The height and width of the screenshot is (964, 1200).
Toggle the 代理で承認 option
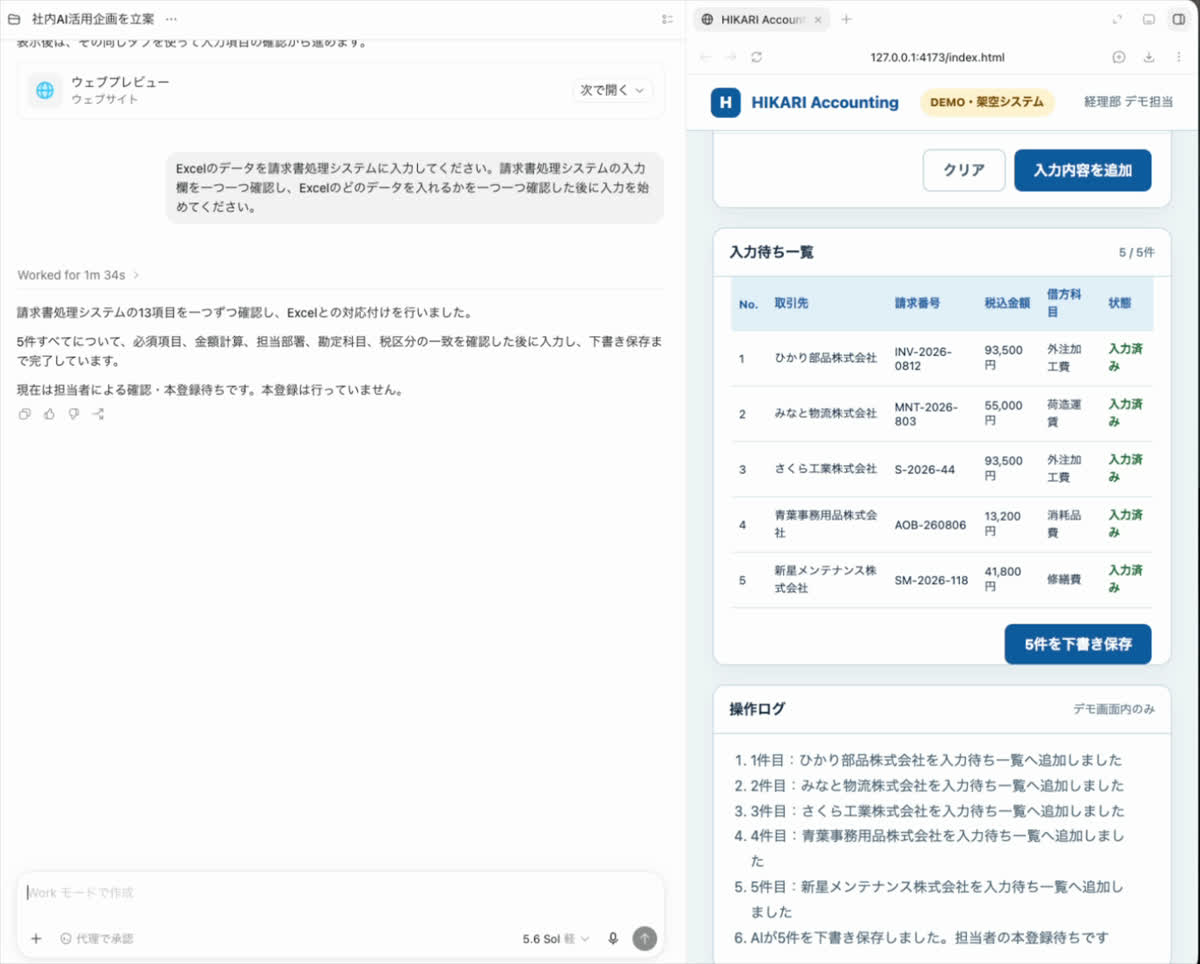coord(96,939)
